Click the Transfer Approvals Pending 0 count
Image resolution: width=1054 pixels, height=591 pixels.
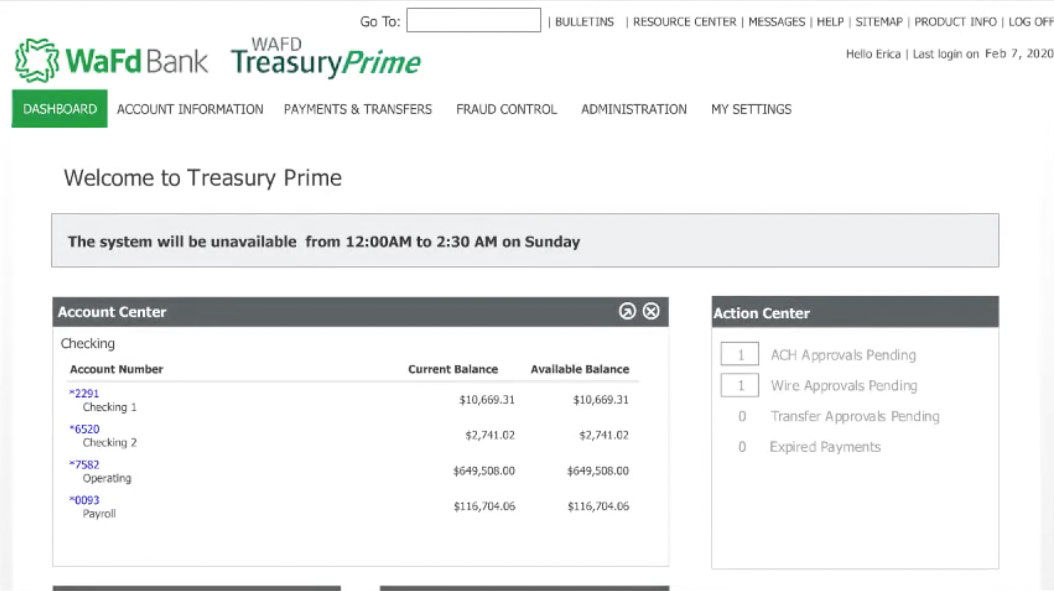pyautogui.click(x=741, y=416)
